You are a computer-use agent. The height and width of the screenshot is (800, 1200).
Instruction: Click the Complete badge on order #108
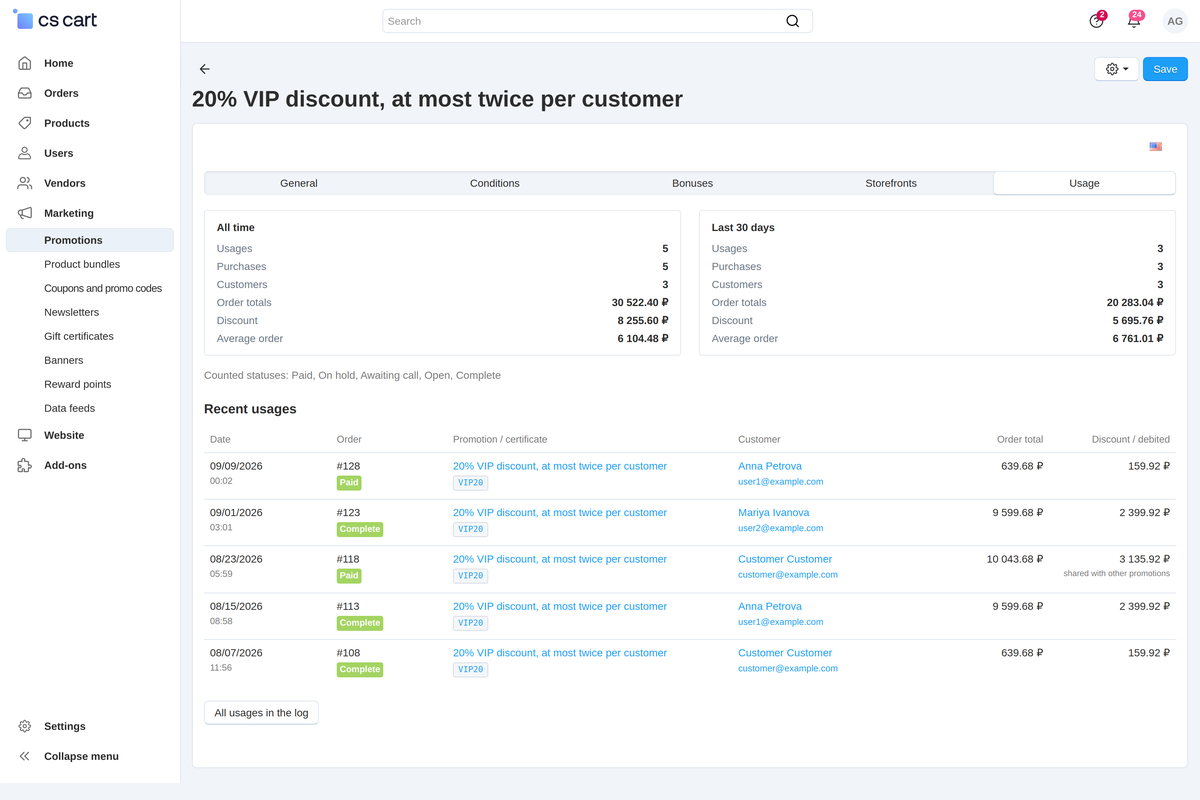pos(360,669)
